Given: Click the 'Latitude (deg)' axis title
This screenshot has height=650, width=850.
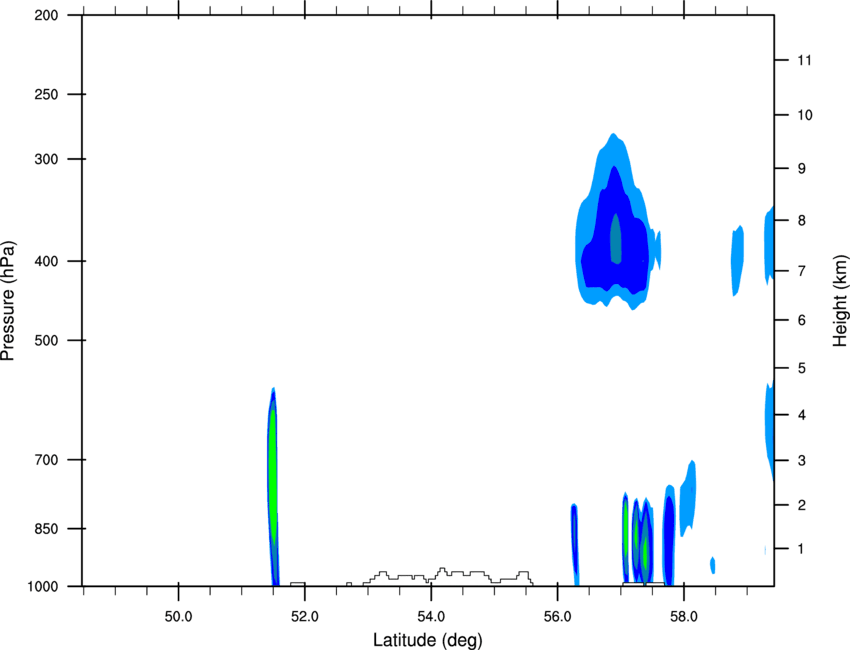Looking at the screenshot, I should pos(428,640).
